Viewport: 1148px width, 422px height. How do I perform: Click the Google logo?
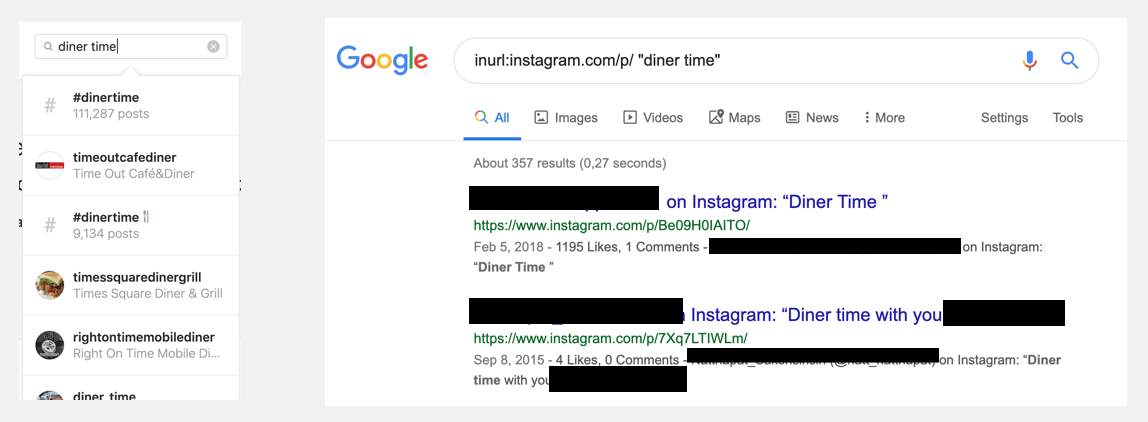[x=382, y=61]
